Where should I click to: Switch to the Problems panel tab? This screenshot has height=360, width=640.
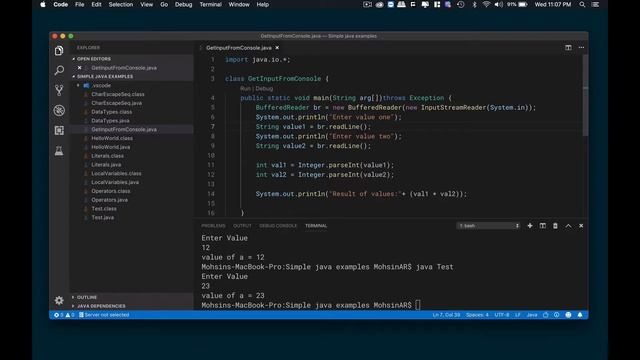213,226
